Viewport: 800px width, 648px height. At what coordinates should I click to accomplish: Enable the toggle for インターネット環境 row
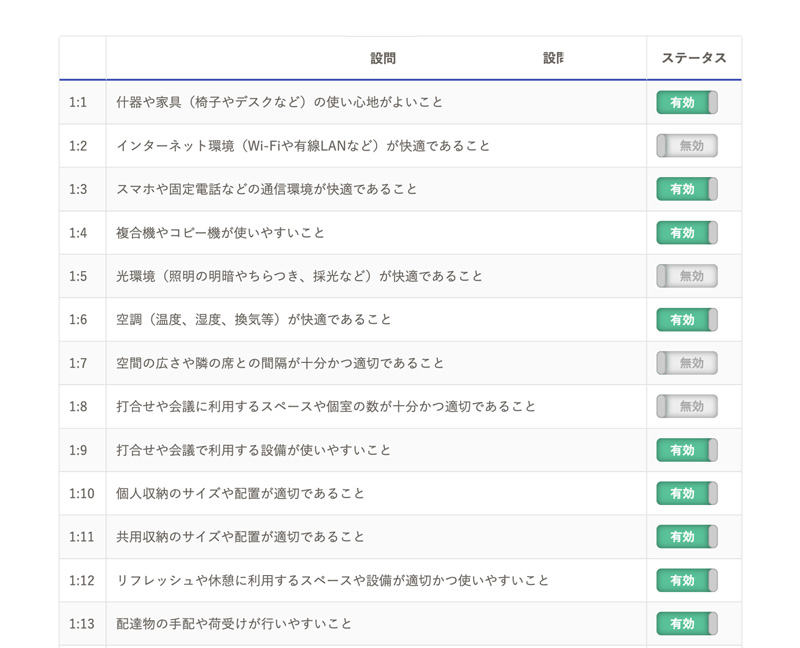(687, 146)
